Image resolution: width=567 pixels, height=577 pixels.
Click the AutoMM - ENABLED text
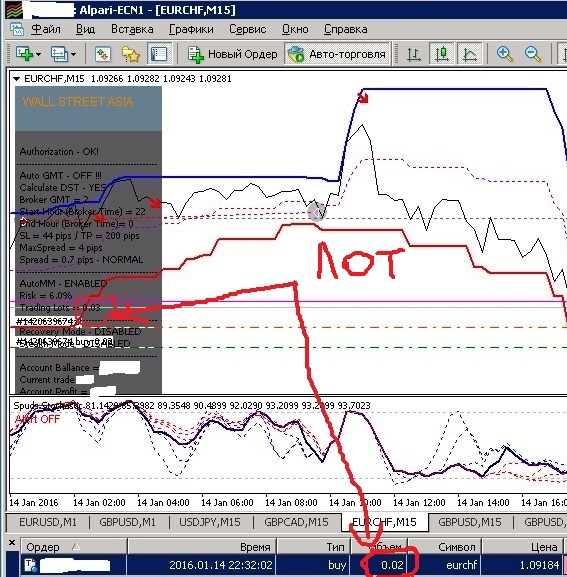63,284
